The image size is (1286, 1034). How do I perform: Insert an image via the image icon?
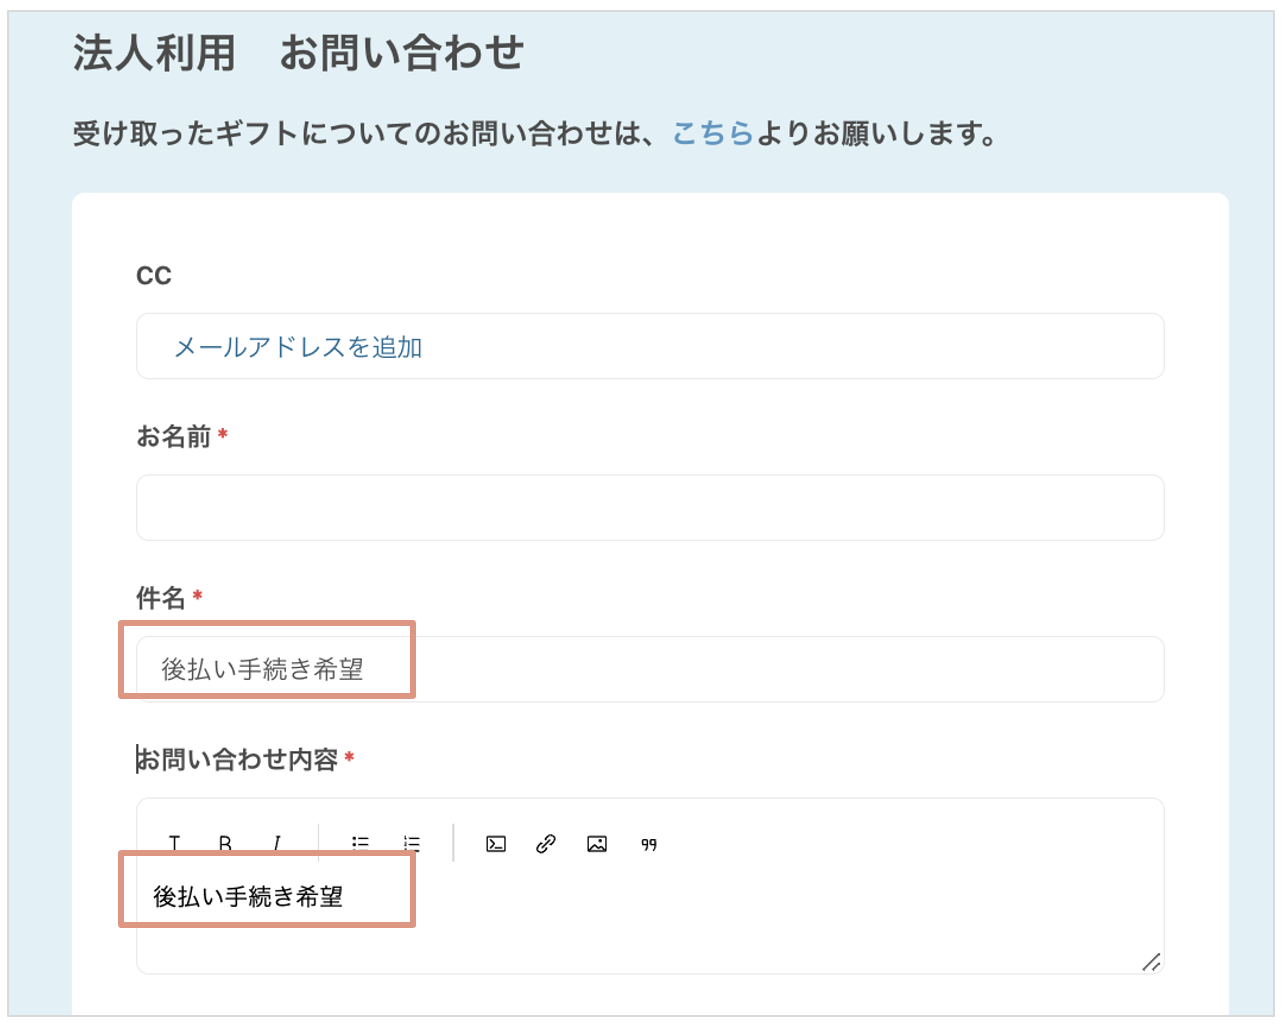597,844
